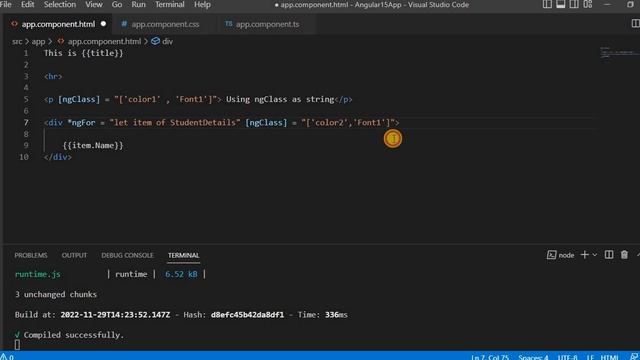This screenshot has width=640, height=360.
Task: Click the *ngFor directive on line 7
Action: coord(81,122)
